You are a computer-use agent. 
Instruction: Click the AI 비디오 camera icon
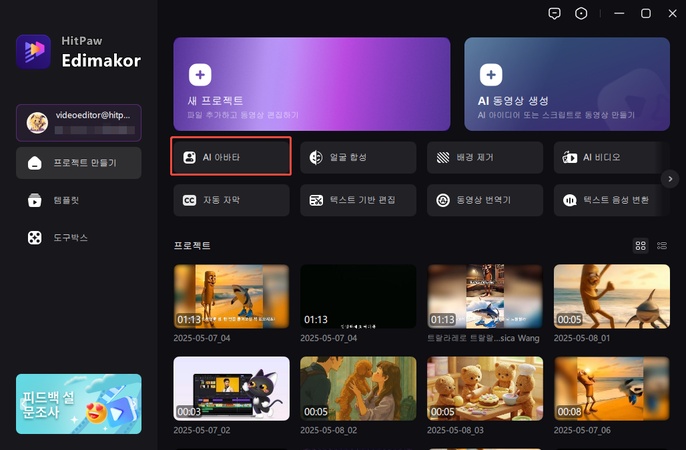570,157
